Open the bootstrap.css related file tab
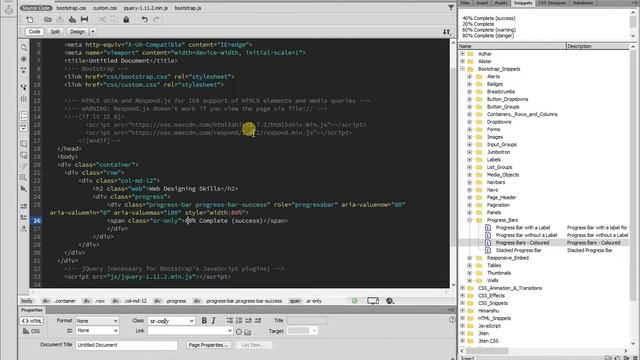 pyautogui.click(x=71, y=8)
